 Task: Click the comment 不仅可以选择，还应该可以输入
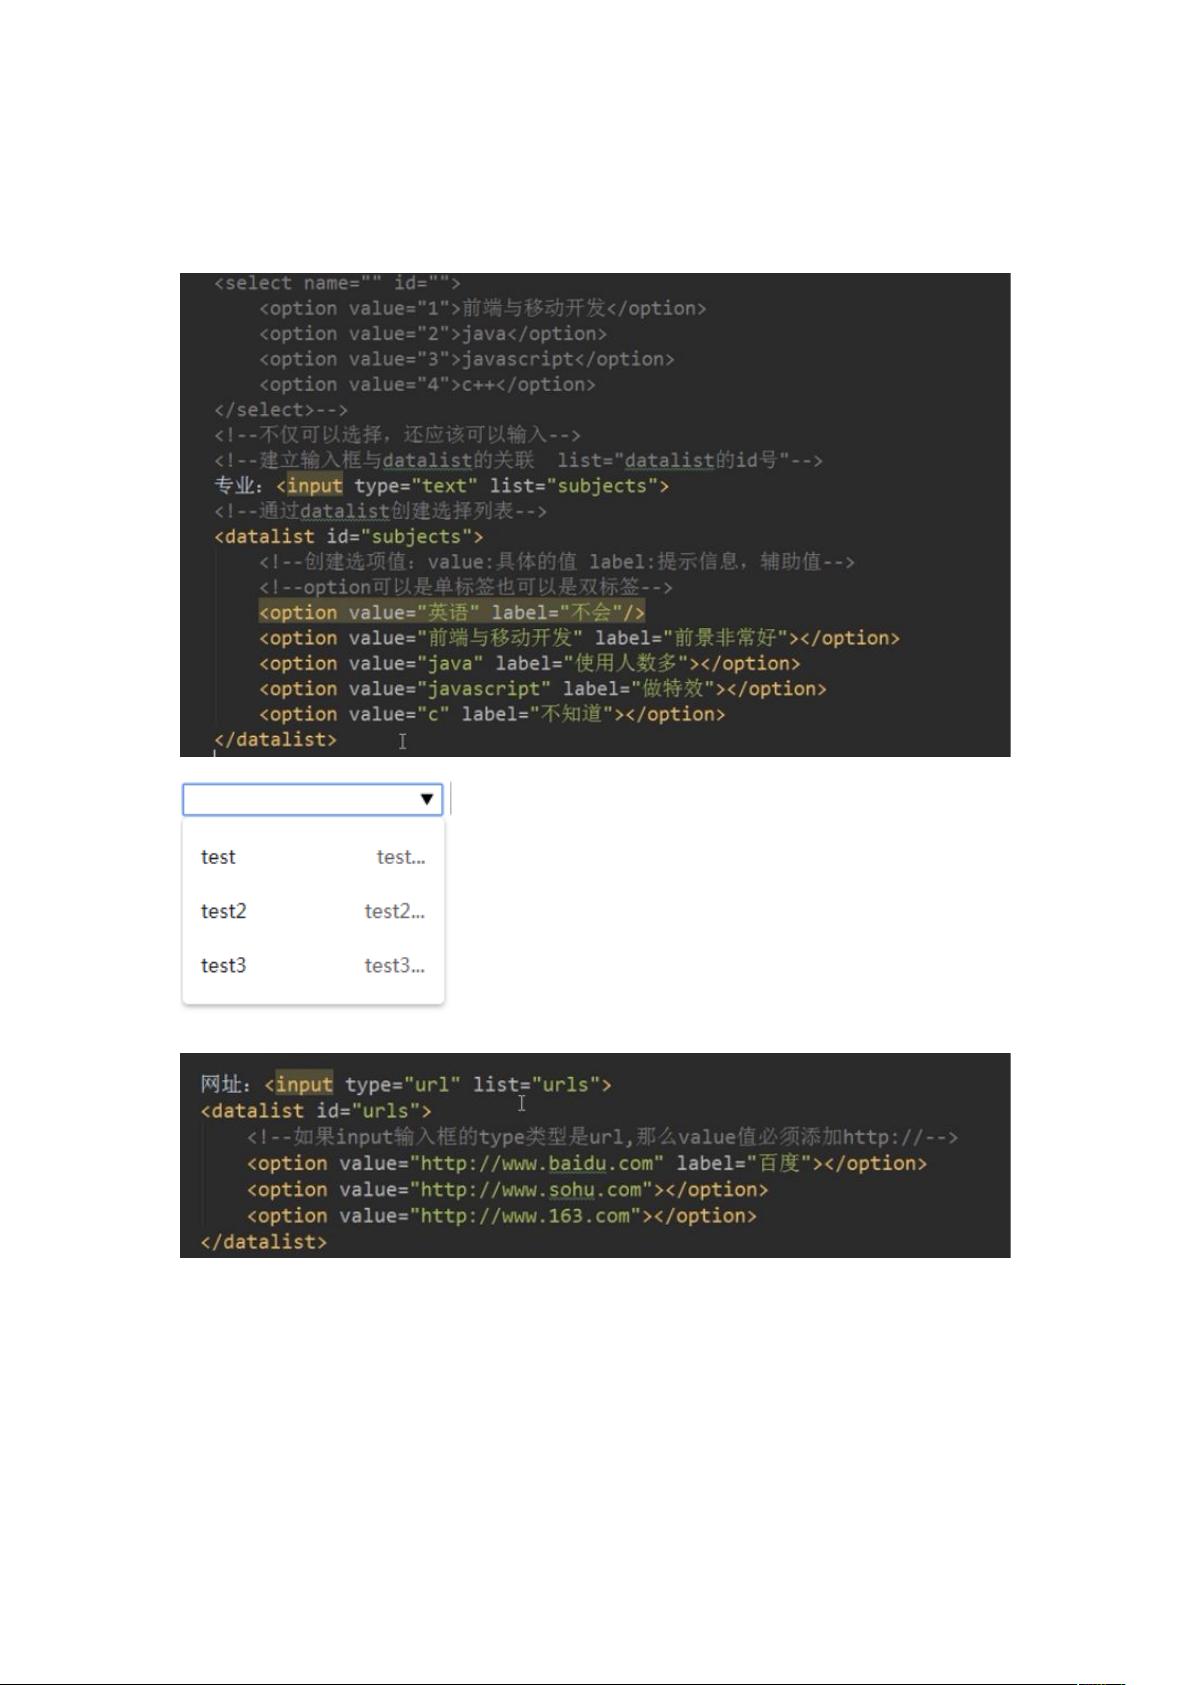397,435
